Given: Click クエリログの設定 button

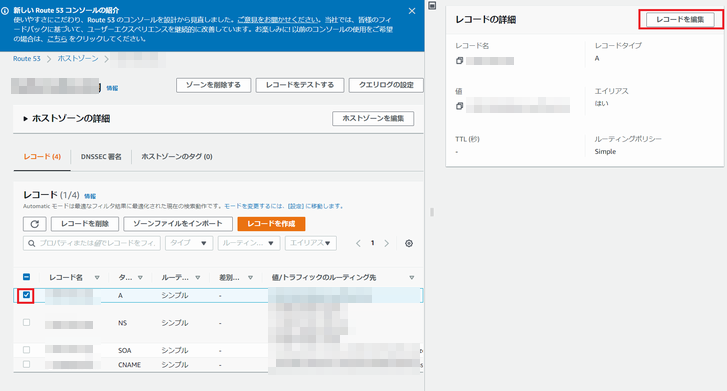Looking at the screenshot, I should (386, 85).
